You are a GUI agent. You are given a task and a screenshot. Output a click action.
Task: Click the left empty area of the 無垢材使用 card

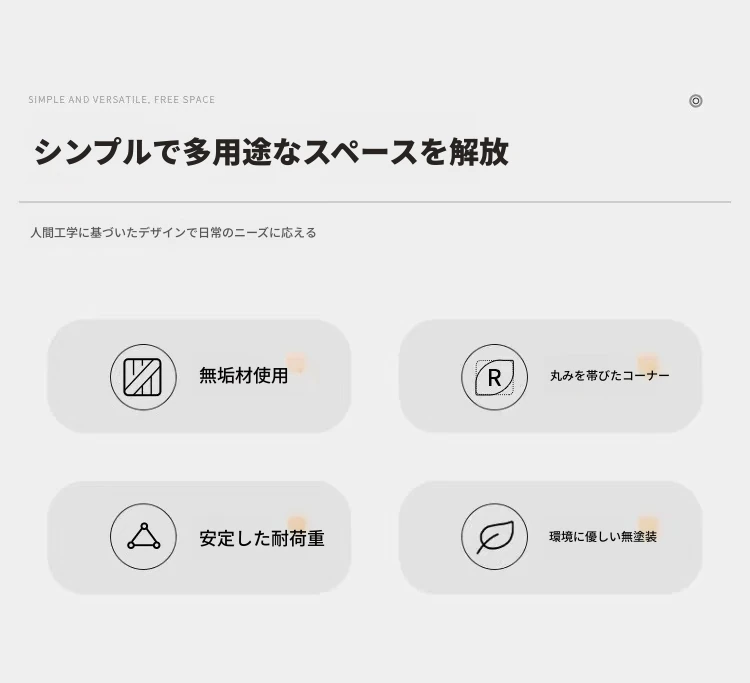coord(79,376)
